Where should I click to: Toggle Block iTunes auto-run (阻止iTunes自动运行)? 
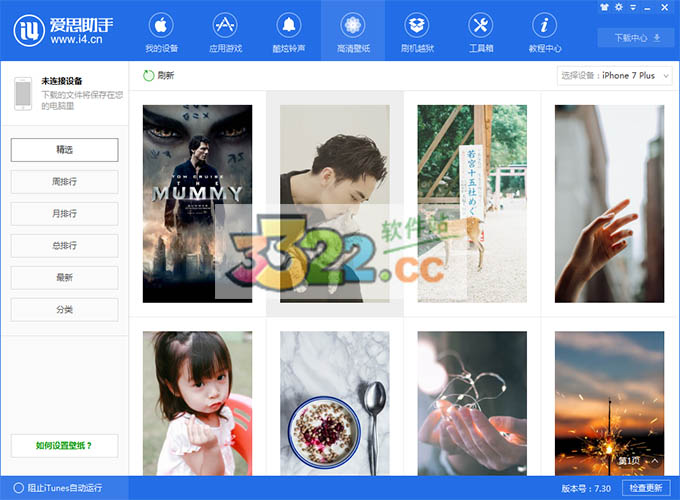pos(18,488)
